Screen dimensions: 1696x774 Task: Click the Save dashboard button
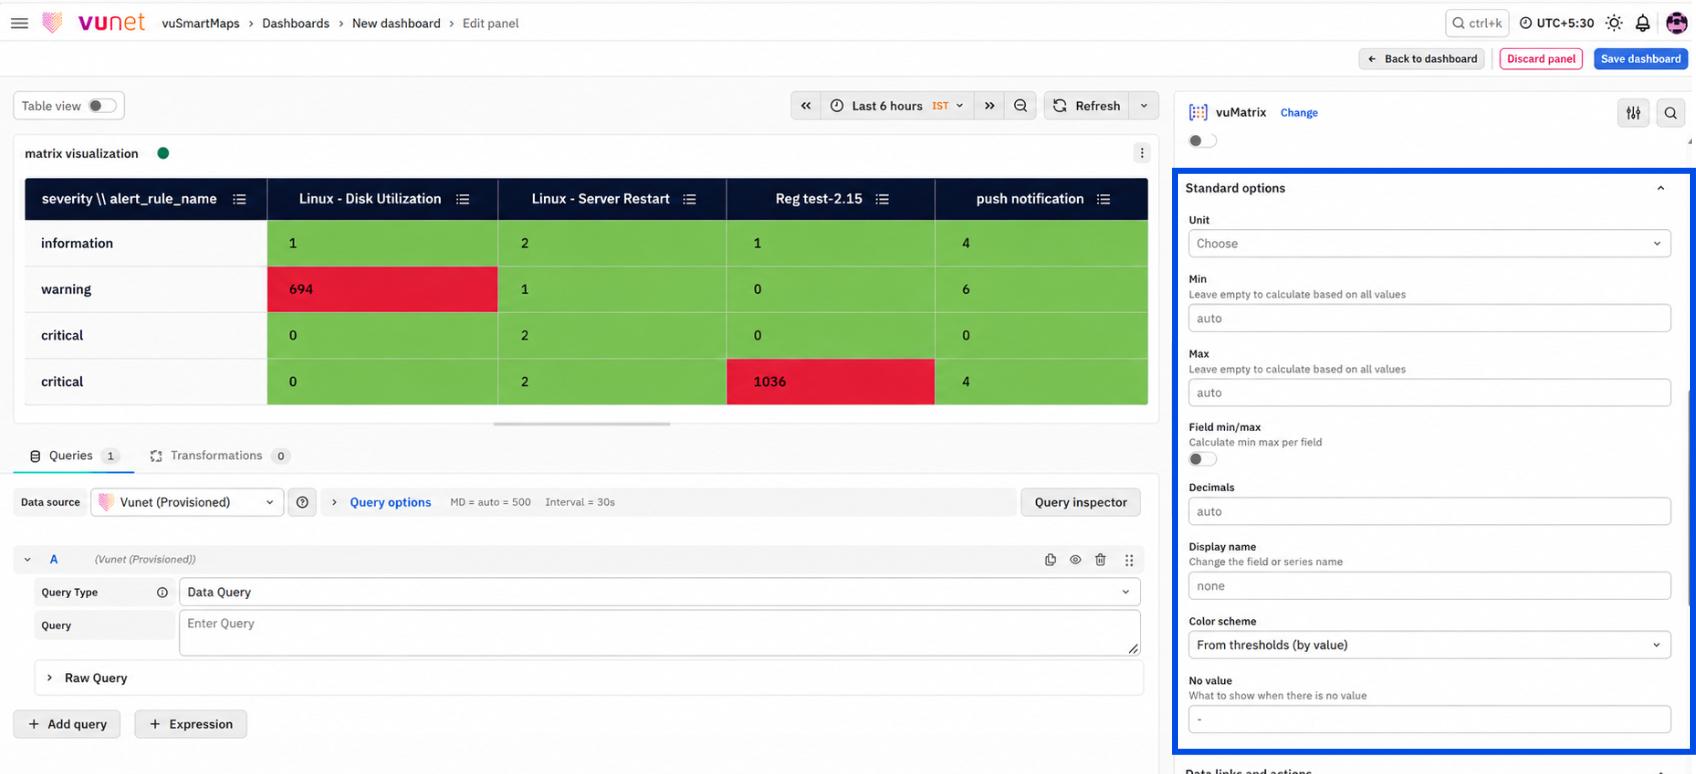click(1640, 59)
